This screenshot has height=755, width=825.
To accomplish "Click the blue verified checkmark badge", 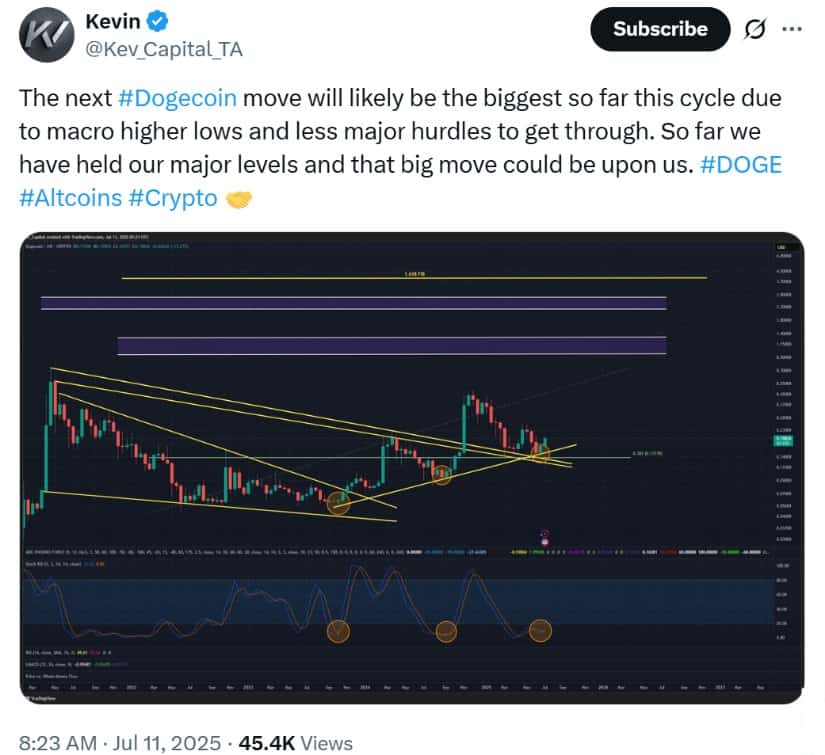I will point(157,22).
